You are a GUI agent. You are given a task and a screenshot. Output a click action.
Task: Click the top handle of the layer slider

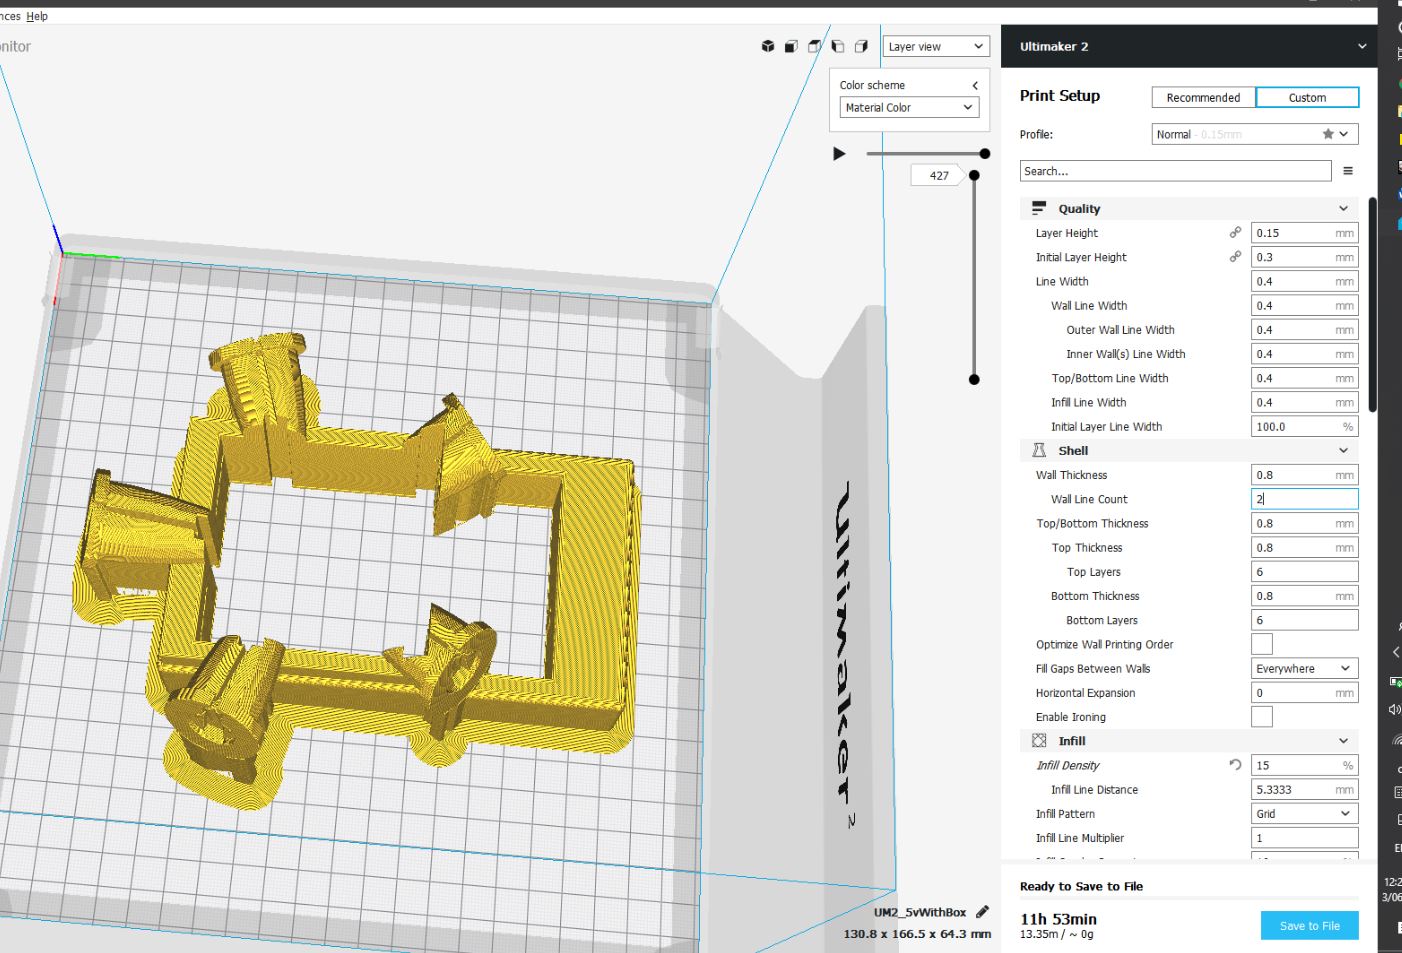click(x=975, y=175)
